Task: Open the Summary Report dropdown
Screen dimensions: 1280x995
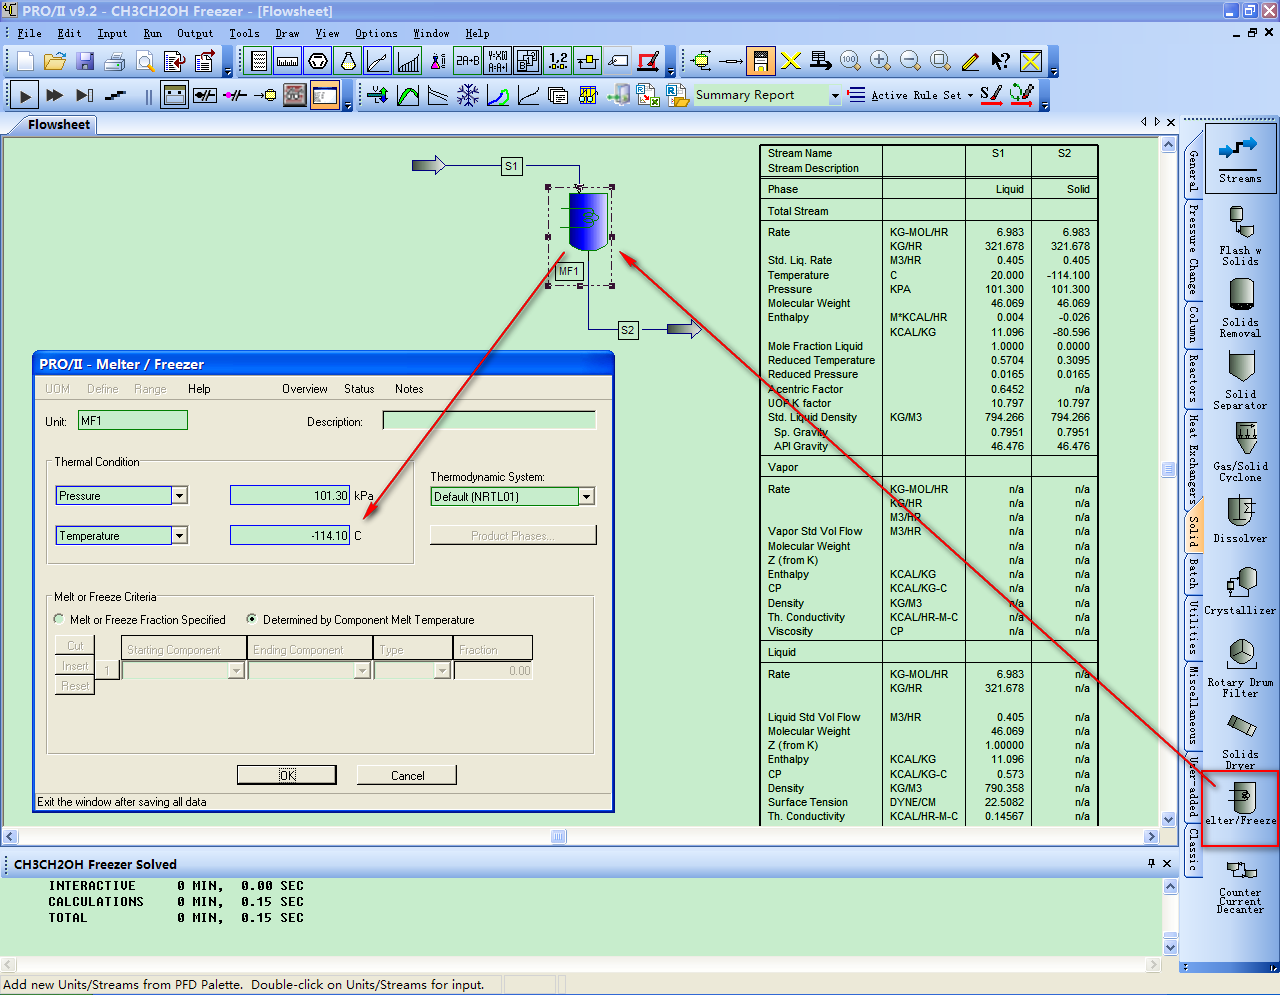Action: [x=835, y=96]
